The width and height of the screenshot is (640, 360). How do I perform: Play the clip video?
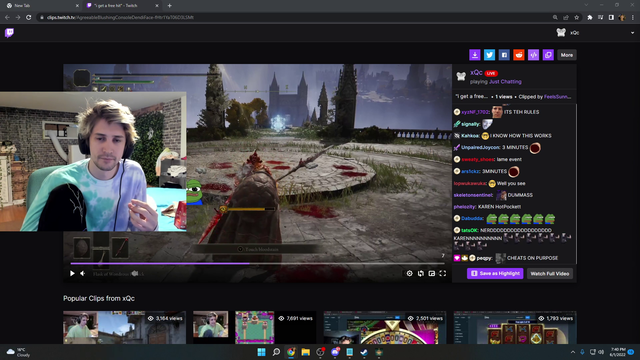[x=72, y=273]
